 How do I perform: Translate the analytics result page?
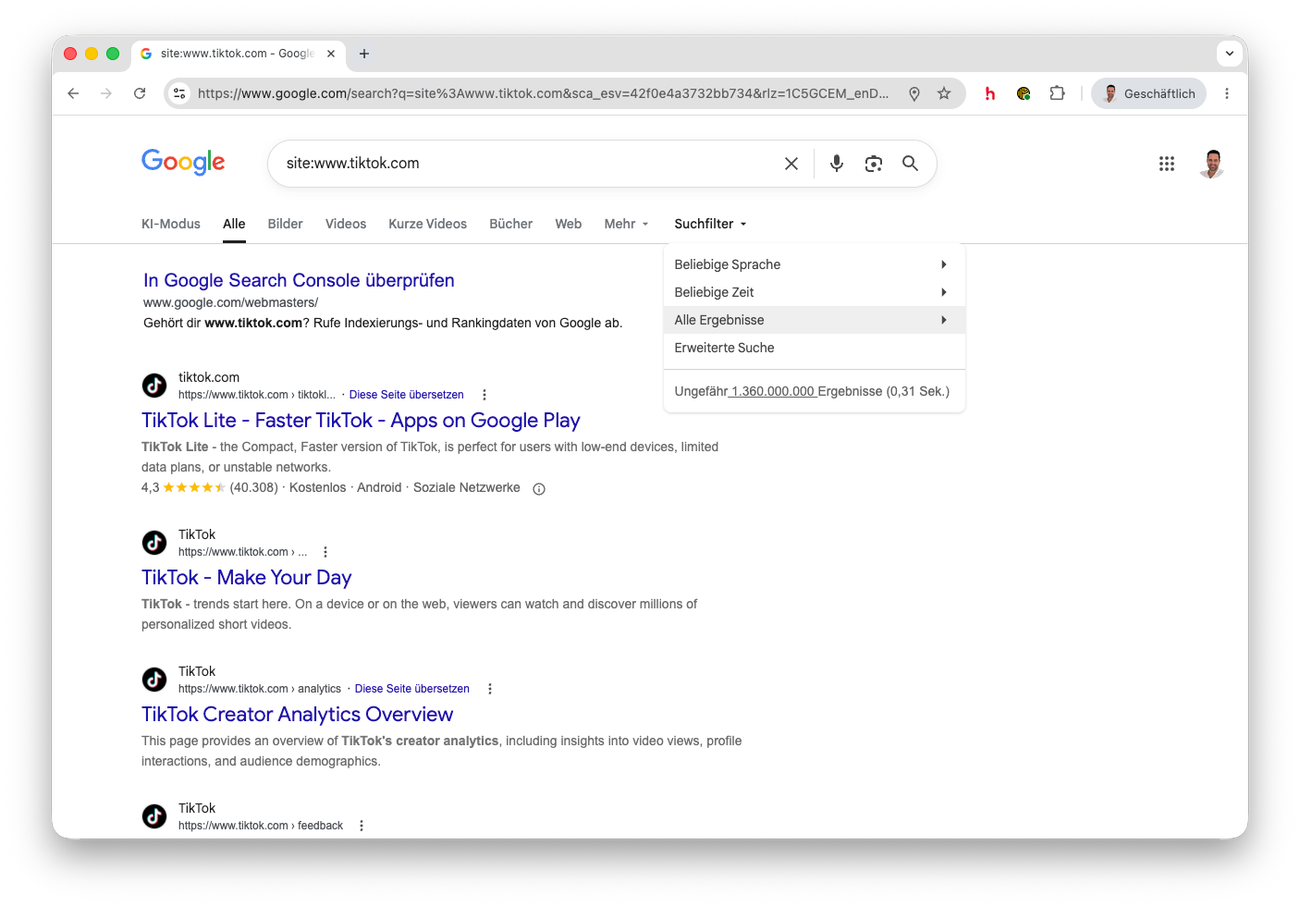(412, 689)
